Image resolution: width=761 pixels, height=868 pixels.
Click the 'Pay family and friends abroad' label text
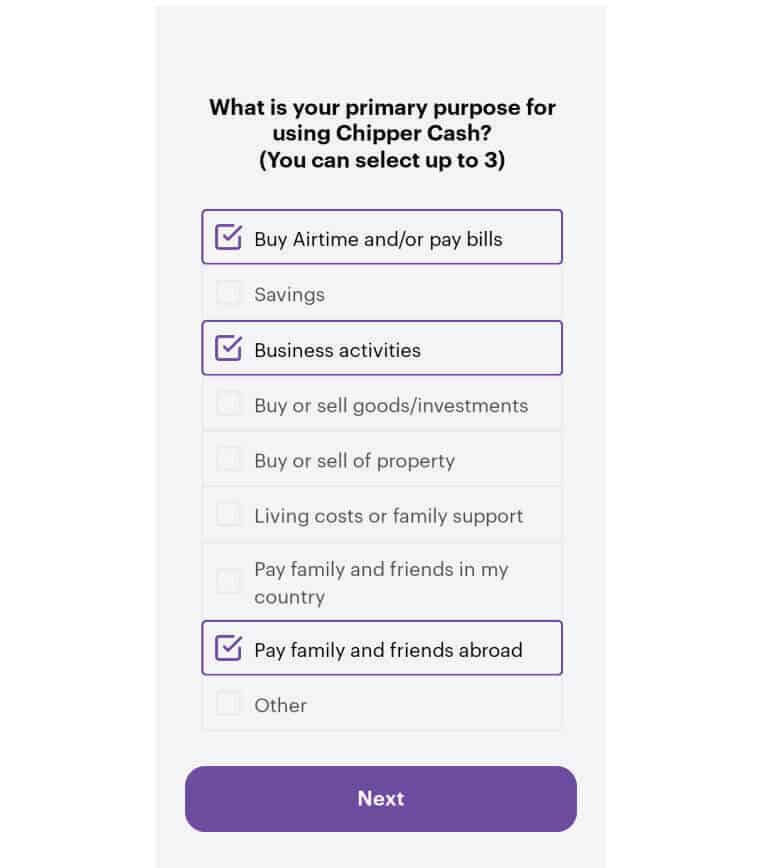(x=388, y=650)
